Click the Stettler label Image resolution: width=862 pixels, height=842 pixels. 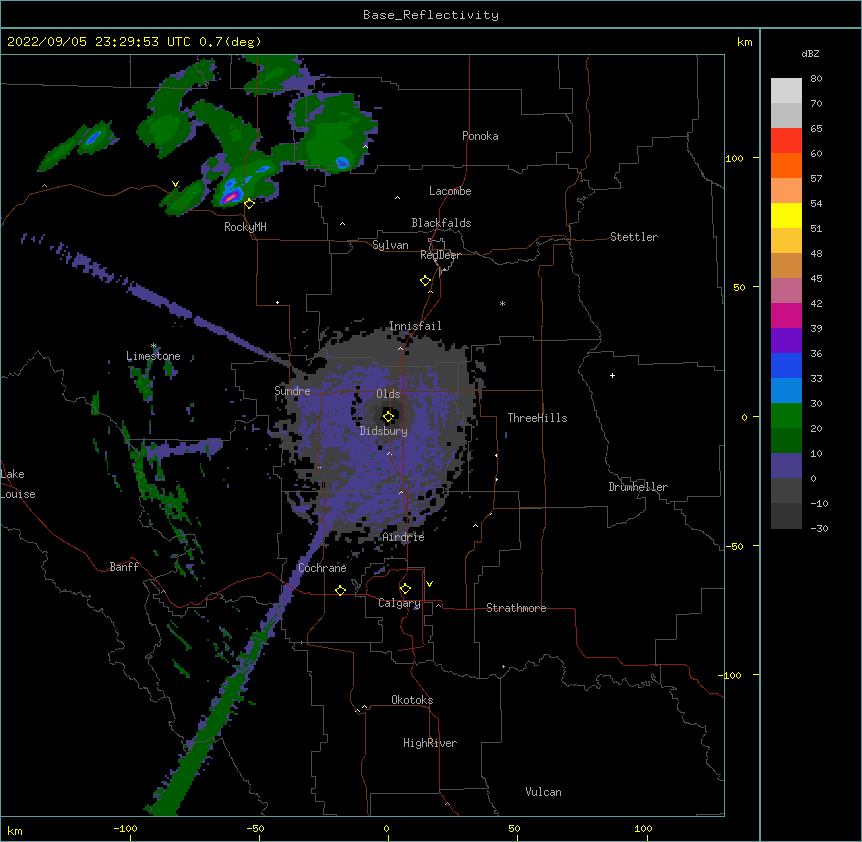pyautogui.click(x=633, y=237)
